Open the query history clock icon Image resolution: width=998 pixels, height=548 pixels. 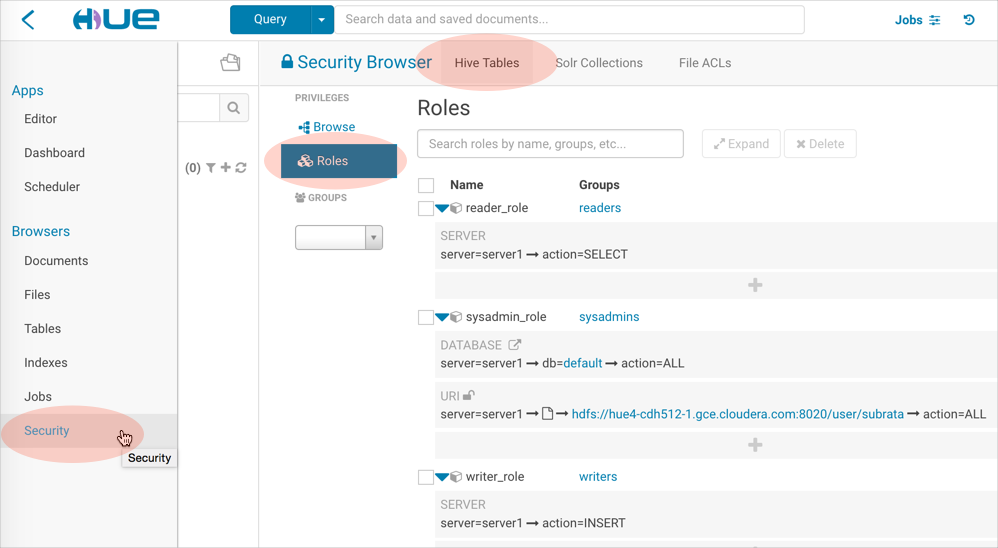(969, 20)
